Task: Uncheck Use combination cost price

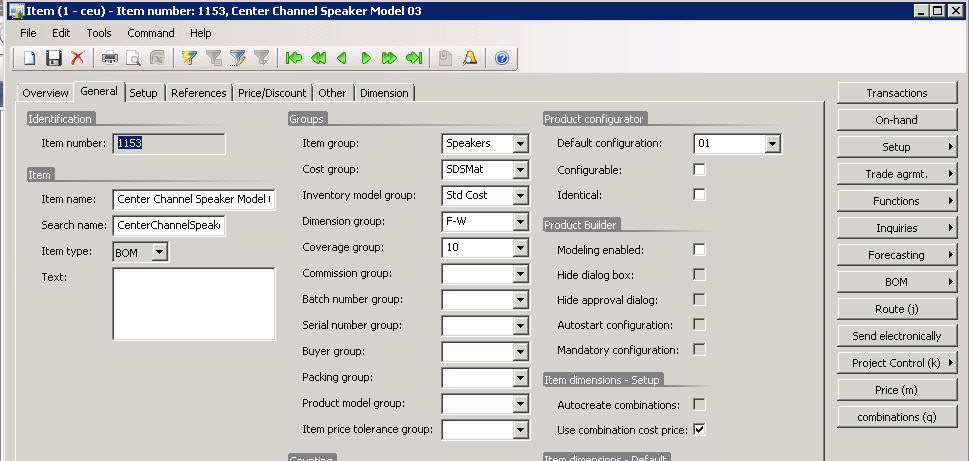Action: 699,430
